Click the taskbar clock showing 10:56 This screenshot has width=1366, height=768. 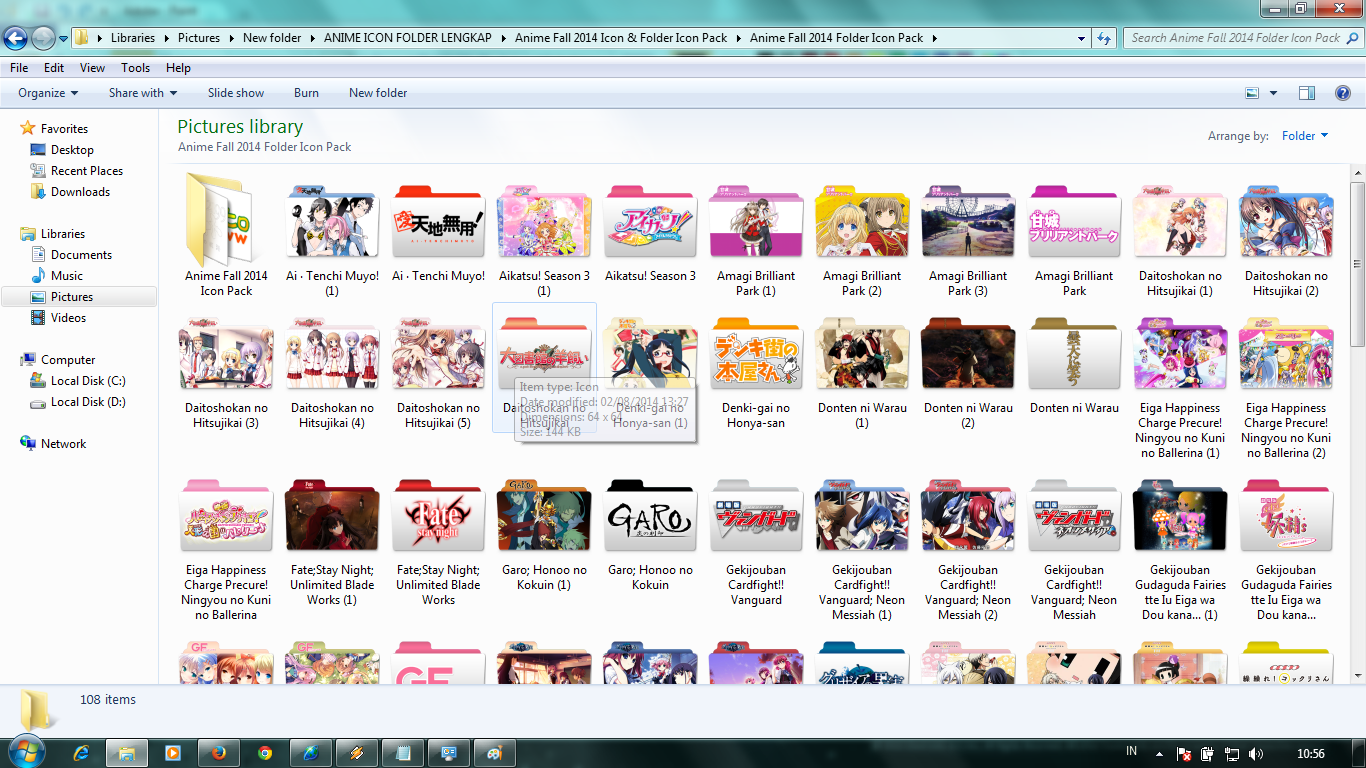coord(1310,753)
